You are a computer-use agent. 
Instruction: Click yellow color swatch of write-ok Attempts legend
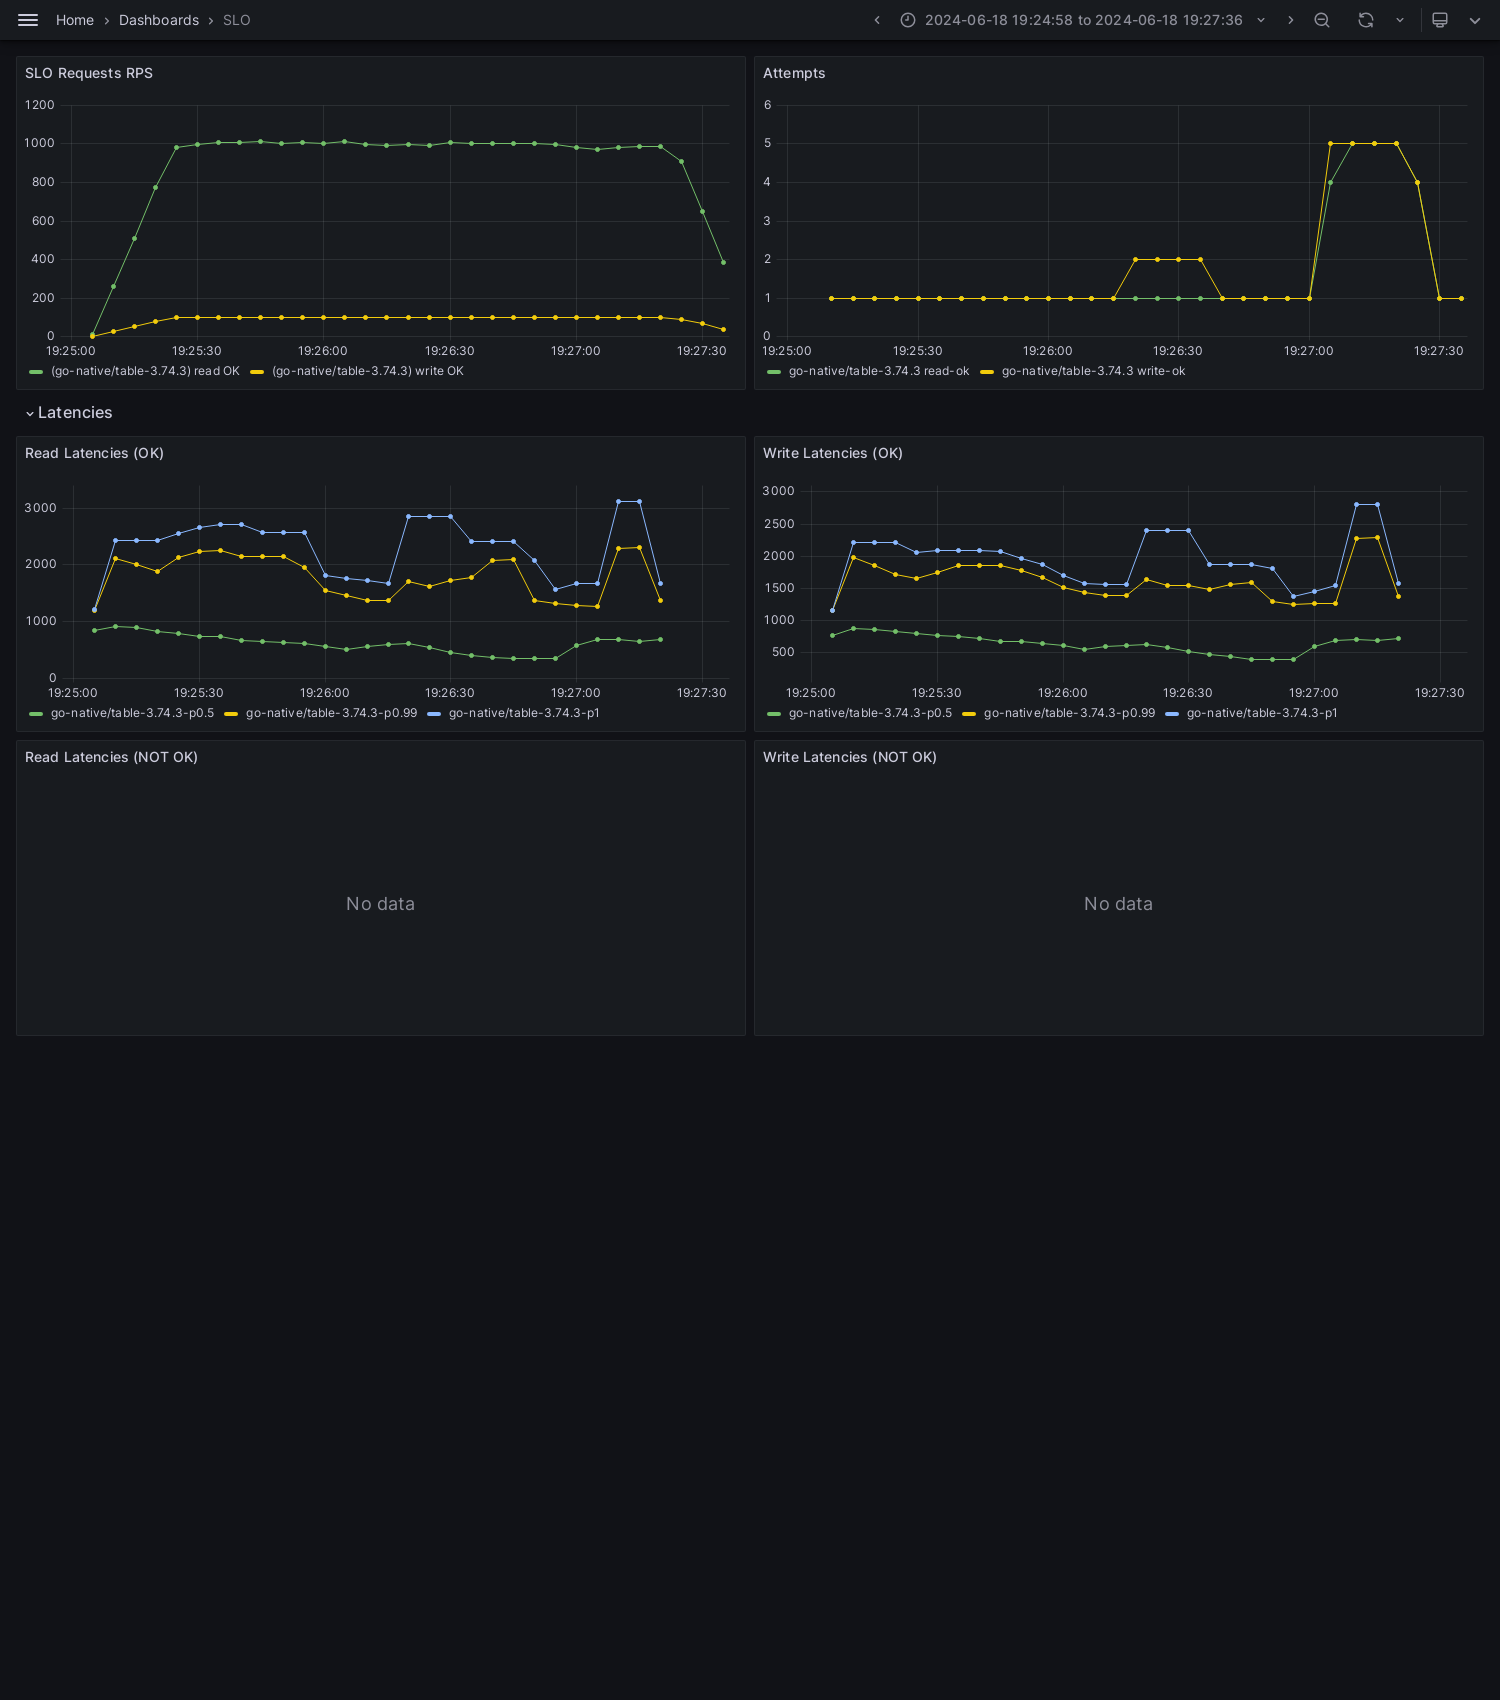[x=987, y=372]
